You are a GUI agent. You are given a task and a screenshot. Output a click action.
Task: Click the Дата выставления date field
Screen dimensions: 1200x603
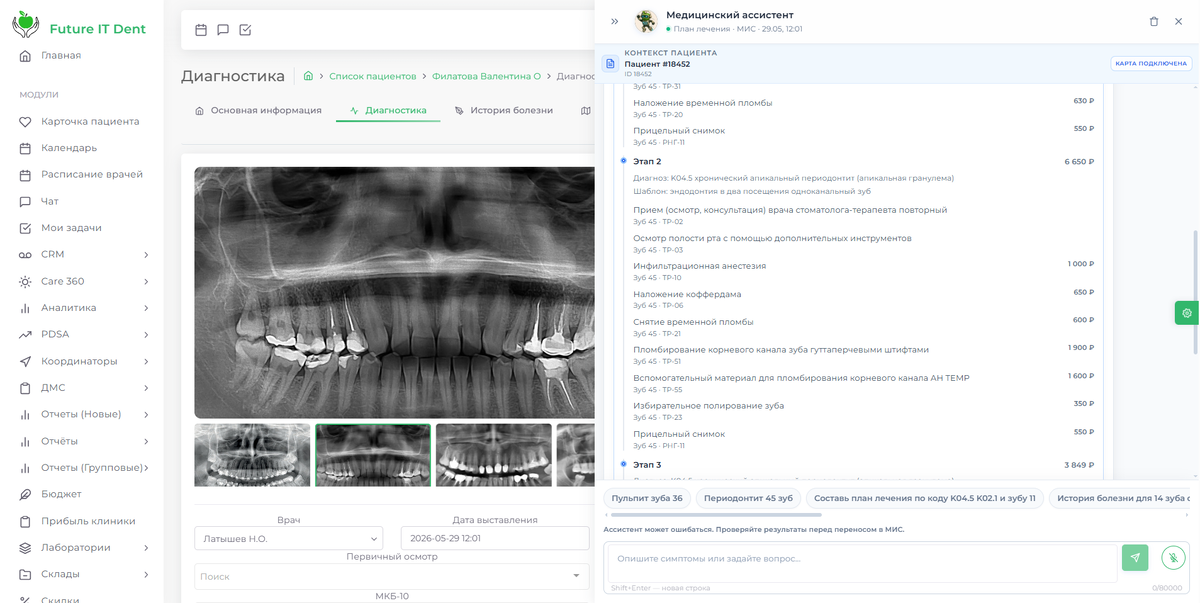pos(495,538)
